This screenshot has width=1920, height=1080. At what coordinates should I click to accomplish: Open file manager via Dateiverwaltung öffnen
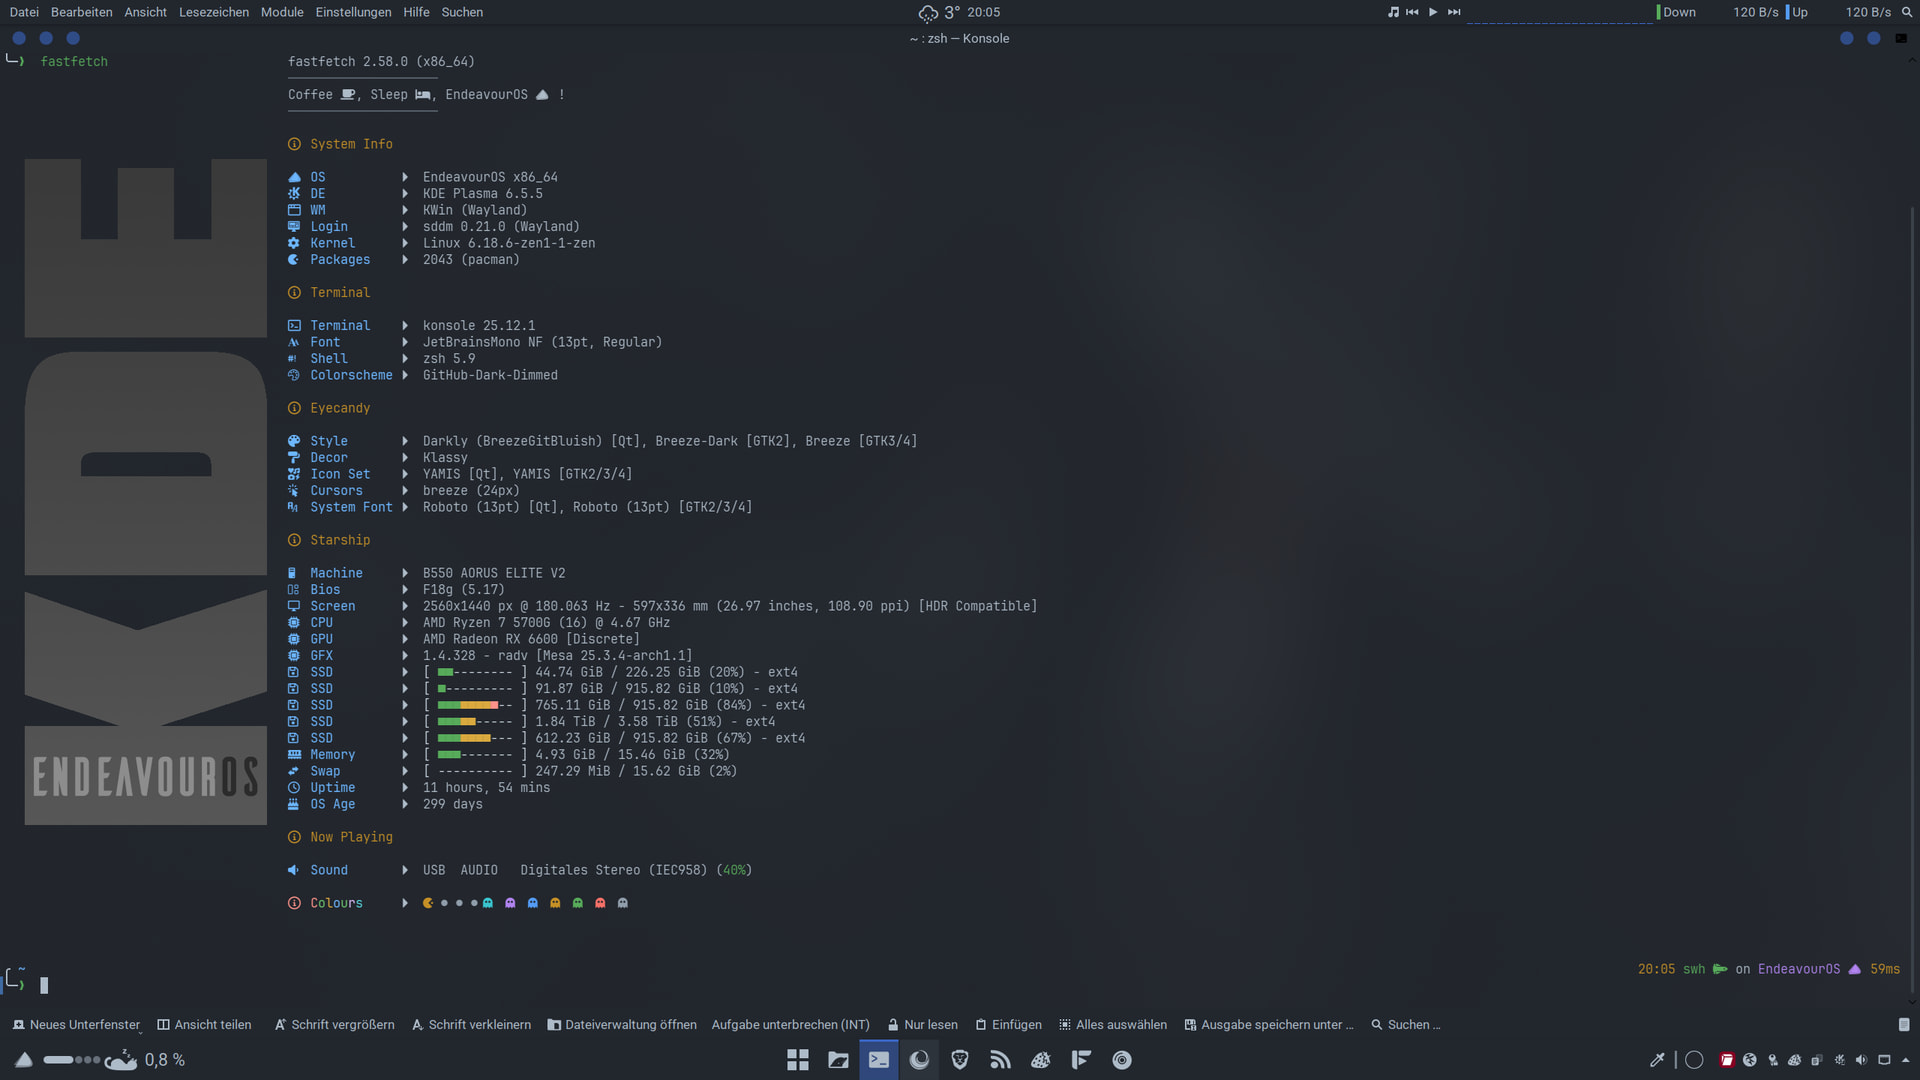click(x=622, y=1025)
